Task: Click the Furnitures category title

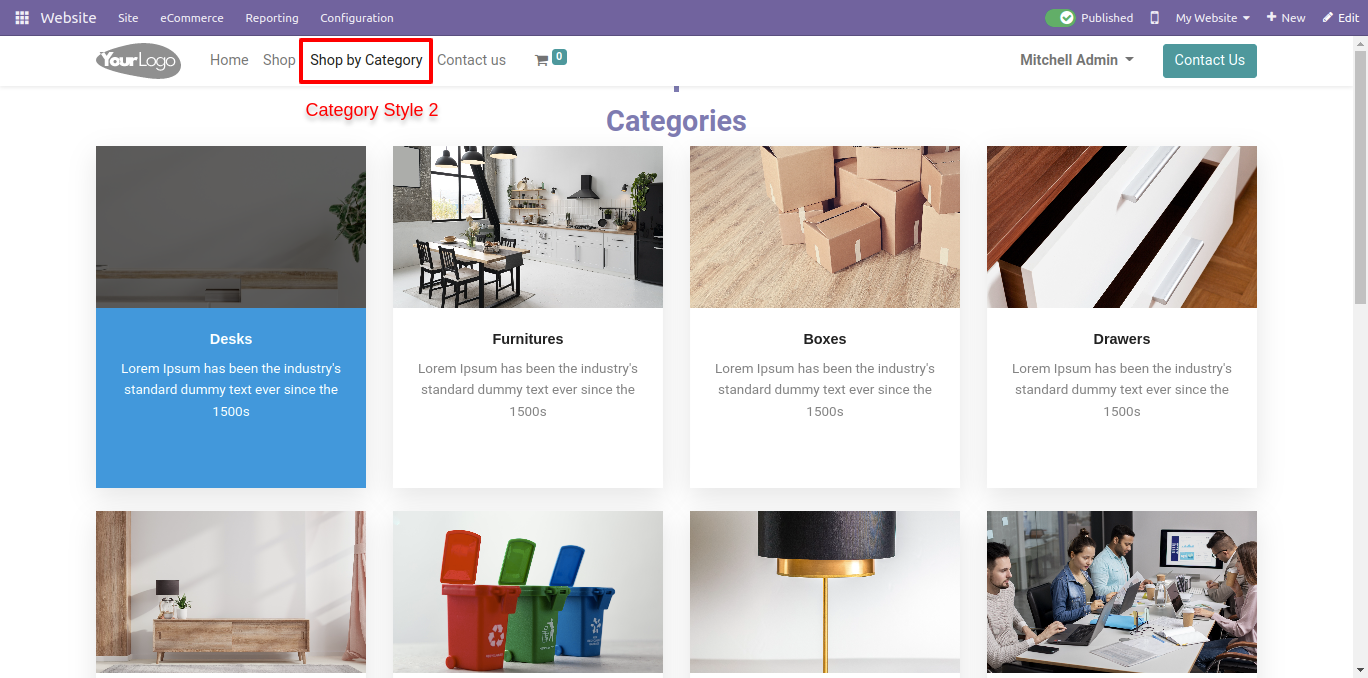Action: [528, 339]
